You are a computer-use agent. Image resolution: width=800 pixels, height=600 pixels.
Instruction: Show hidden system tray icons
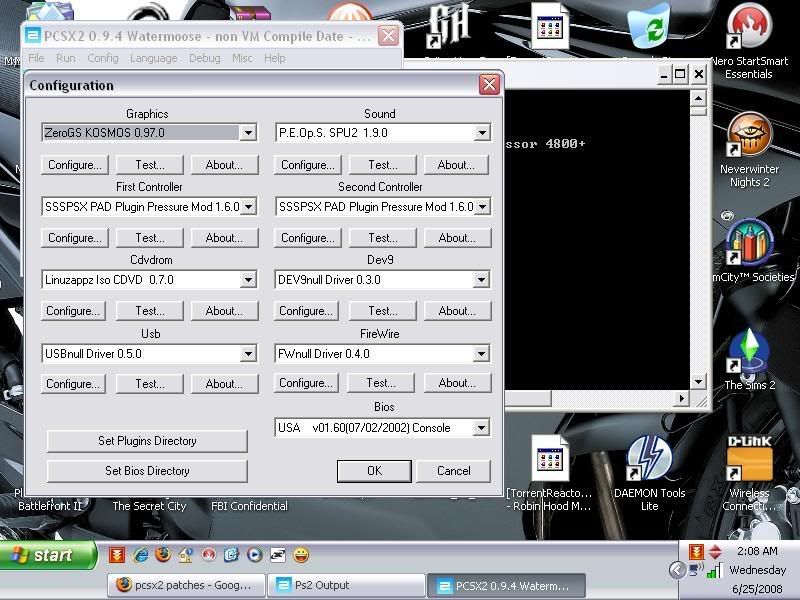(x=677, y=570)
